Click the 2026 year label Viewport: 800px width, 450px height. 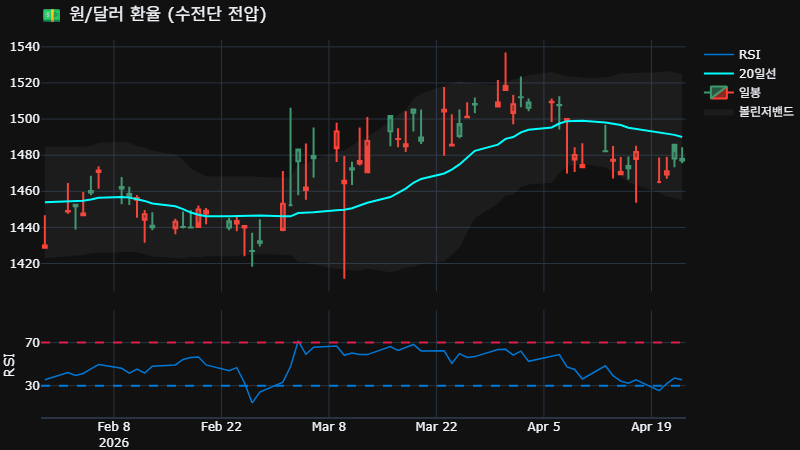point(114,442)
